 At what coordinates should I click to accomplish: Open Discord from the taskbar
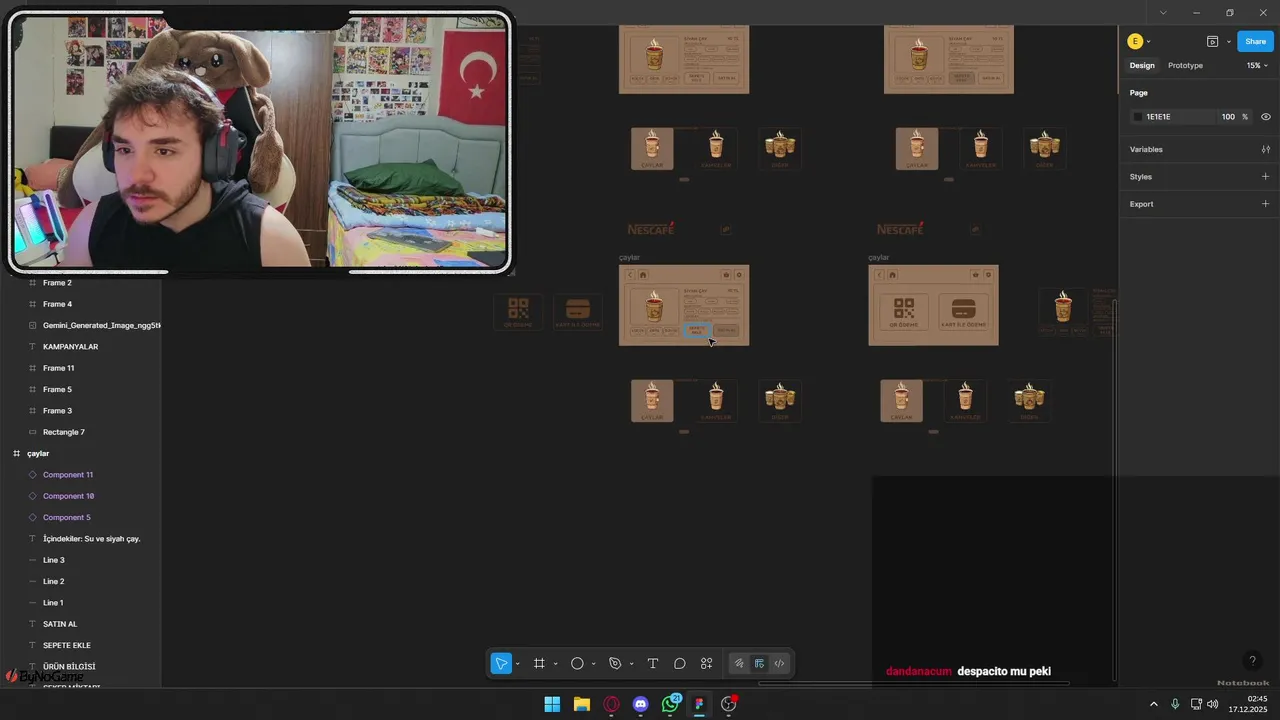[x=641, y=704]
